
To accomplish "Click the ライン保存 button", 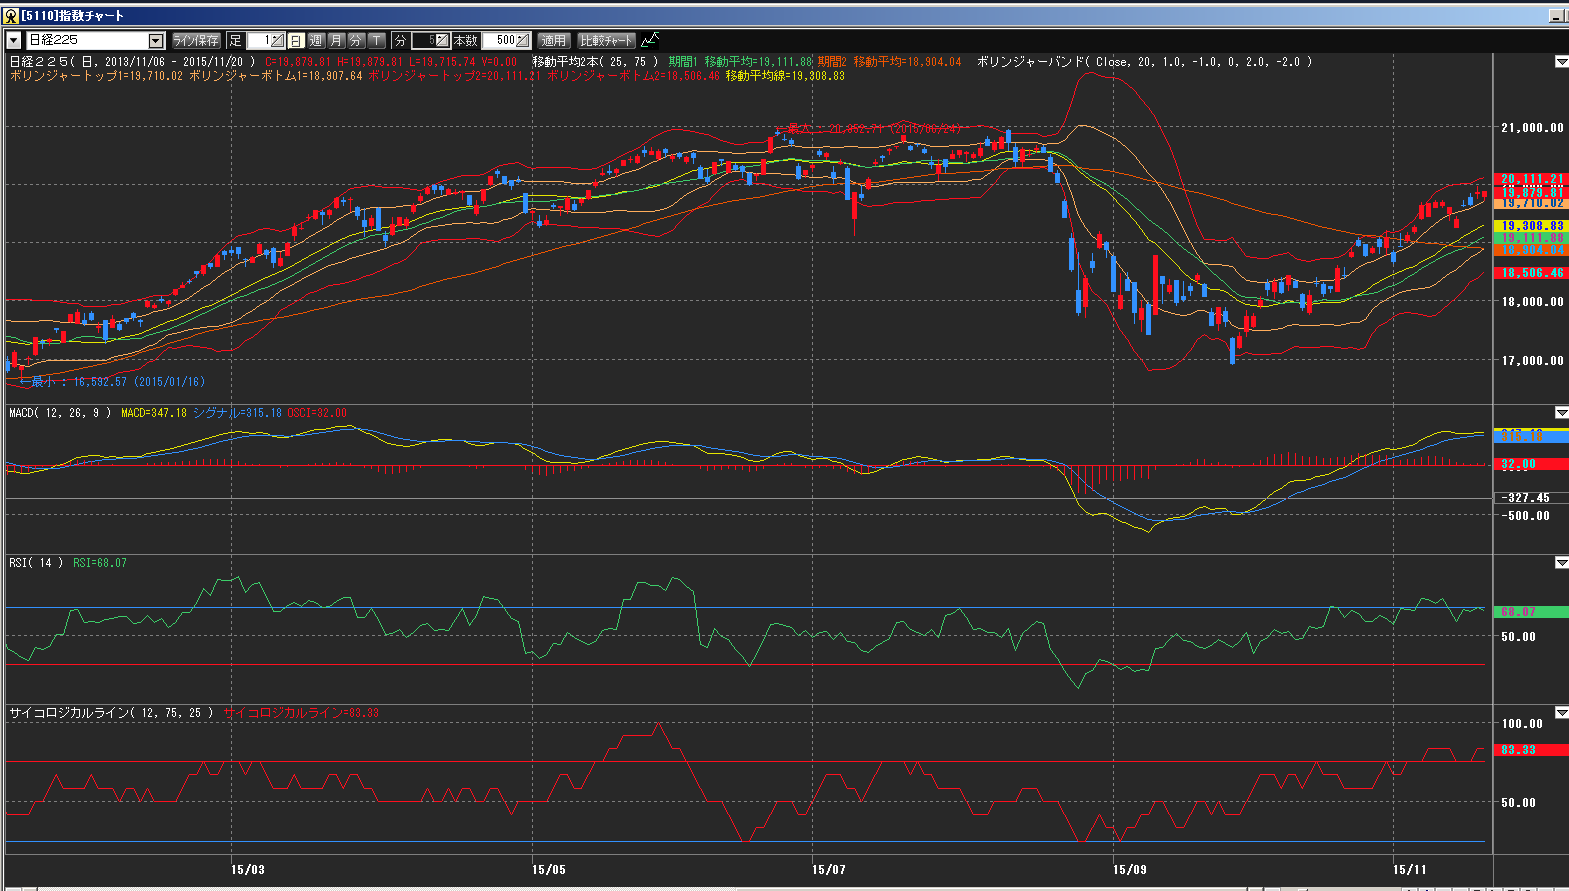I will click(x=196, y=40).
